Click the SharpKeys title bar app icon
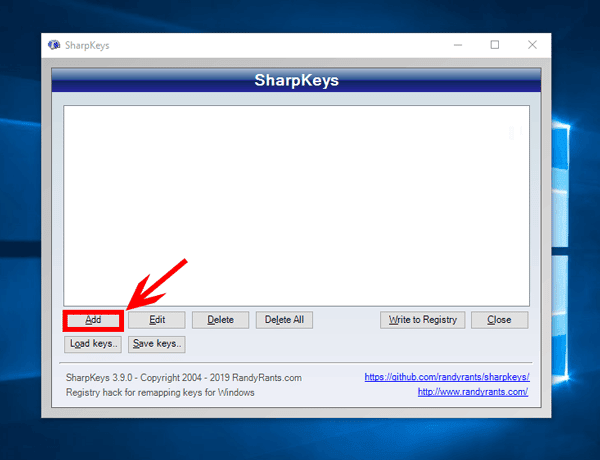Screen dimensions: 600x460 (x=54, y=45)
